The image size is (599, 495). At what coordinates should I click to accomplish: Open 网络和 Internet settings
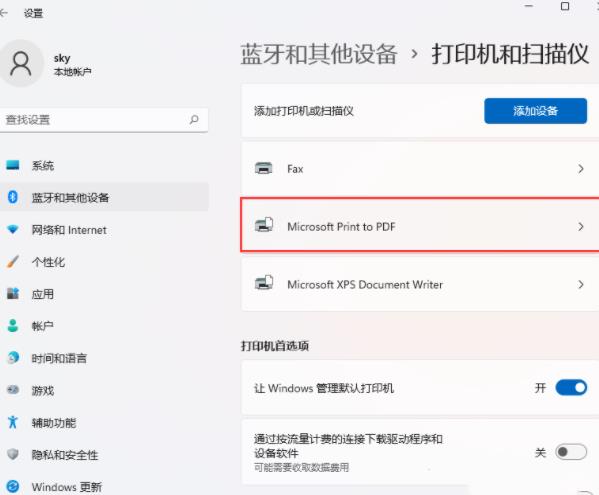coord(104,230)
